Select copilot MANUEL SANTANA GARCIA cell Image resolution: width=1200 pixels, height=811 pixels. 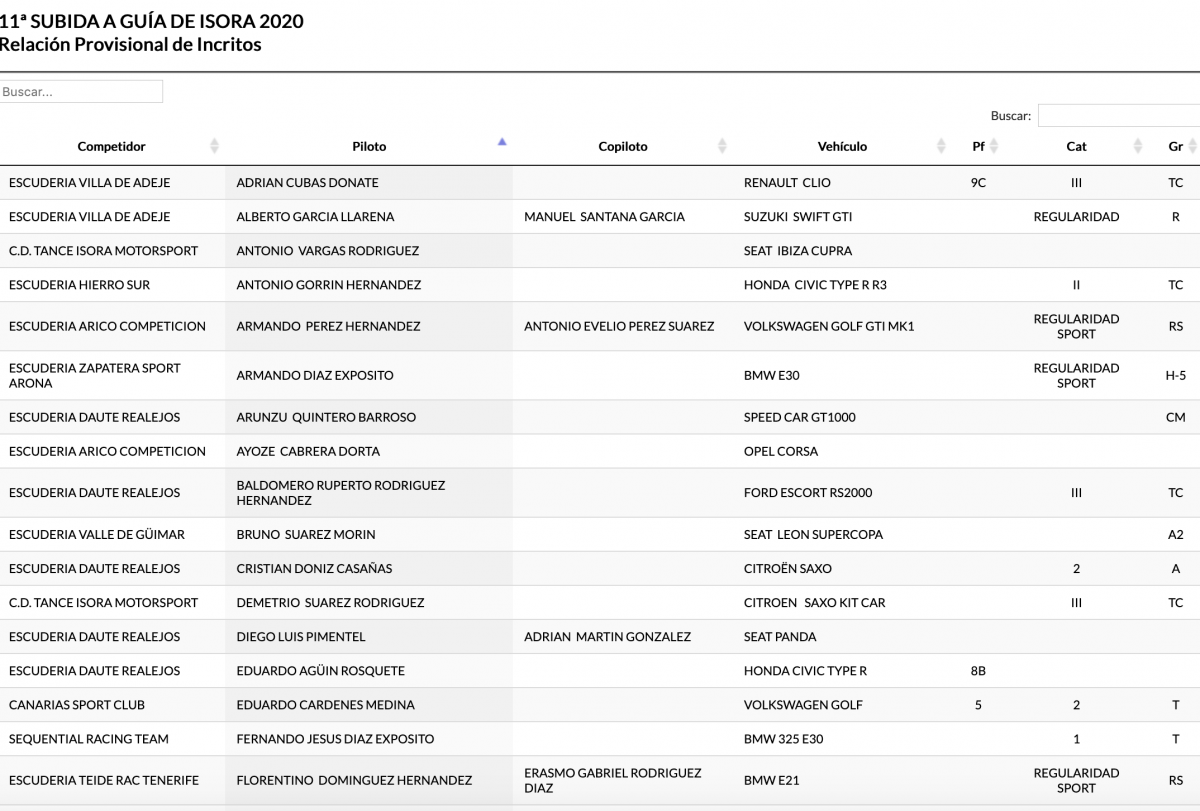[604, 217]
